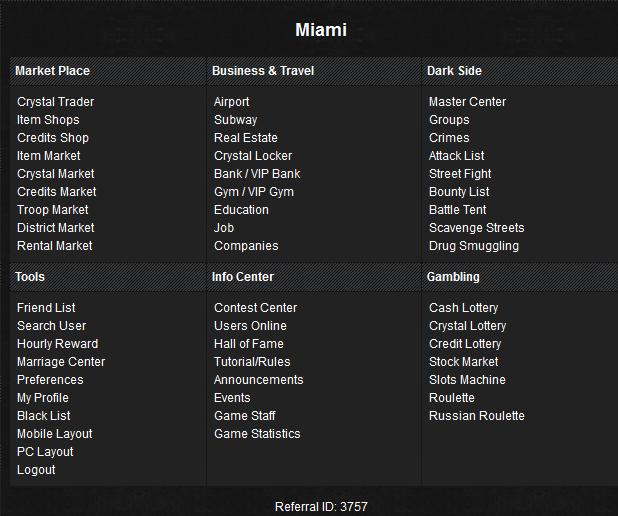Viewport: 618px width, 516px height.
Task: Play the Slots Machine
Action: (x=467, y=380)
